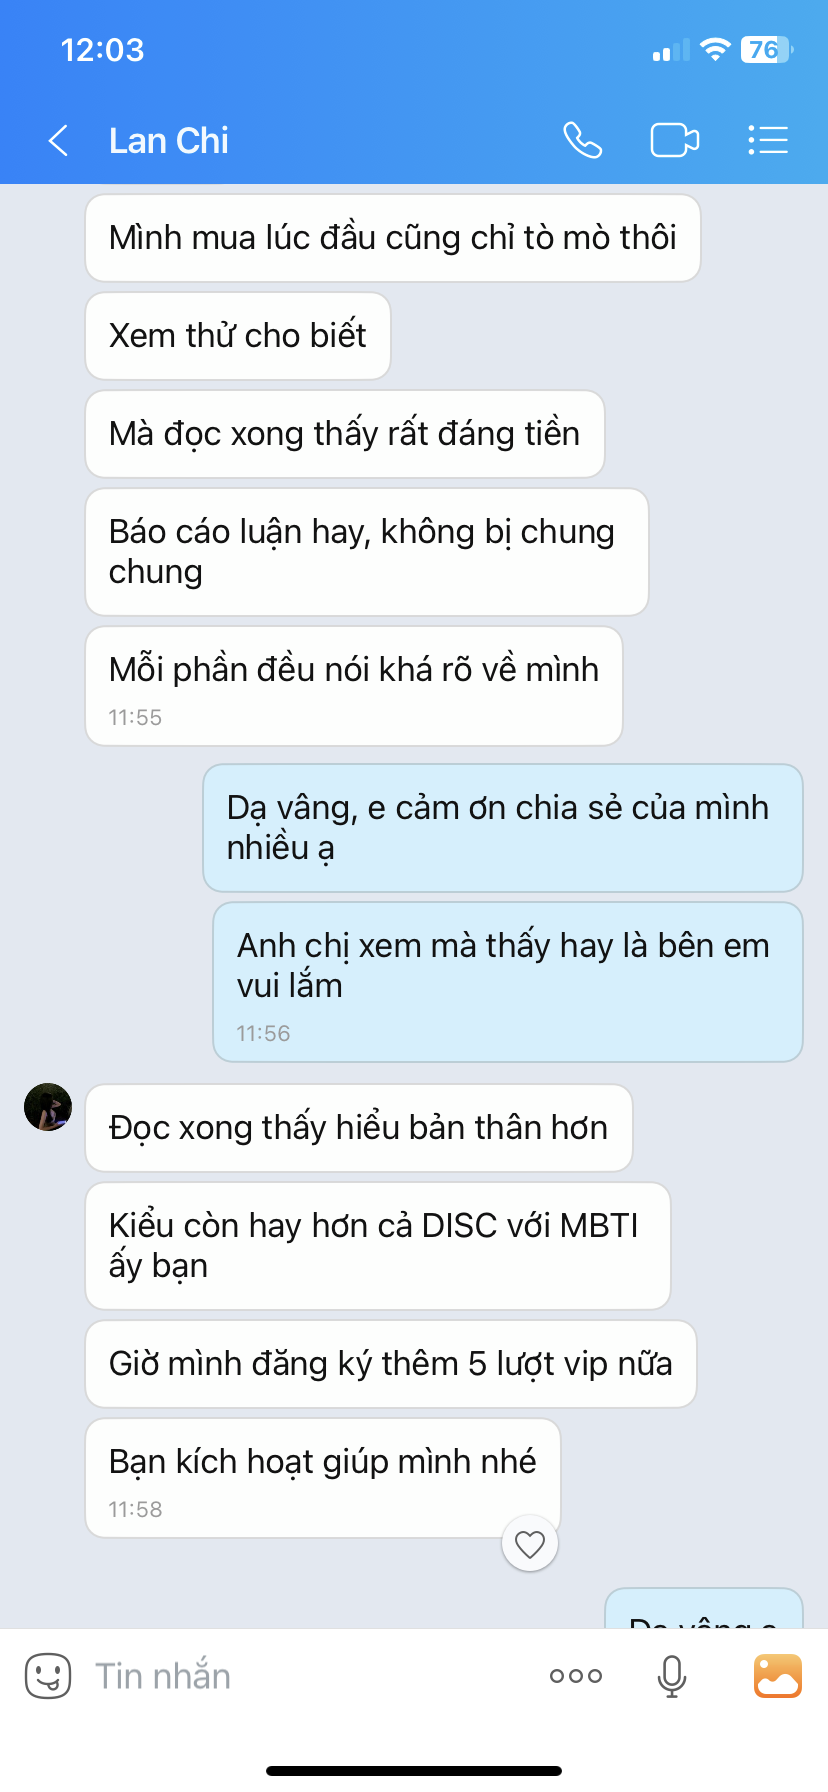Start a voice call with Lan Chi

click(582, 140)
